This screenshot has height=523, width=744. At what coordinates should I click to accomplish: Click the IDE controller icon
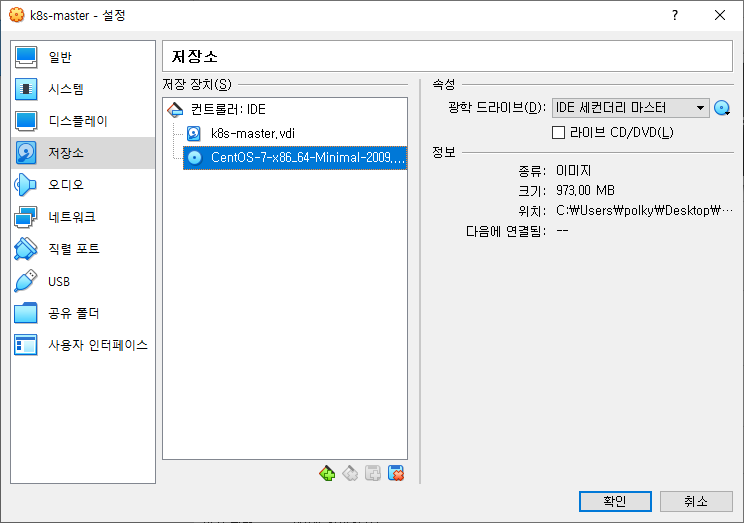click(175, 110)
